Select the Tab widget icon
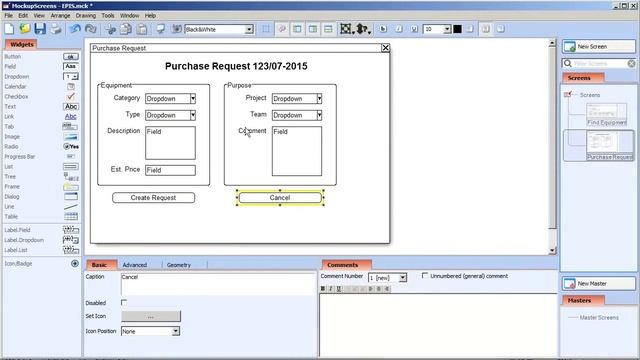The height and width of the screenshot is (360, 640). pyautogui.click(x=70, y=127)
